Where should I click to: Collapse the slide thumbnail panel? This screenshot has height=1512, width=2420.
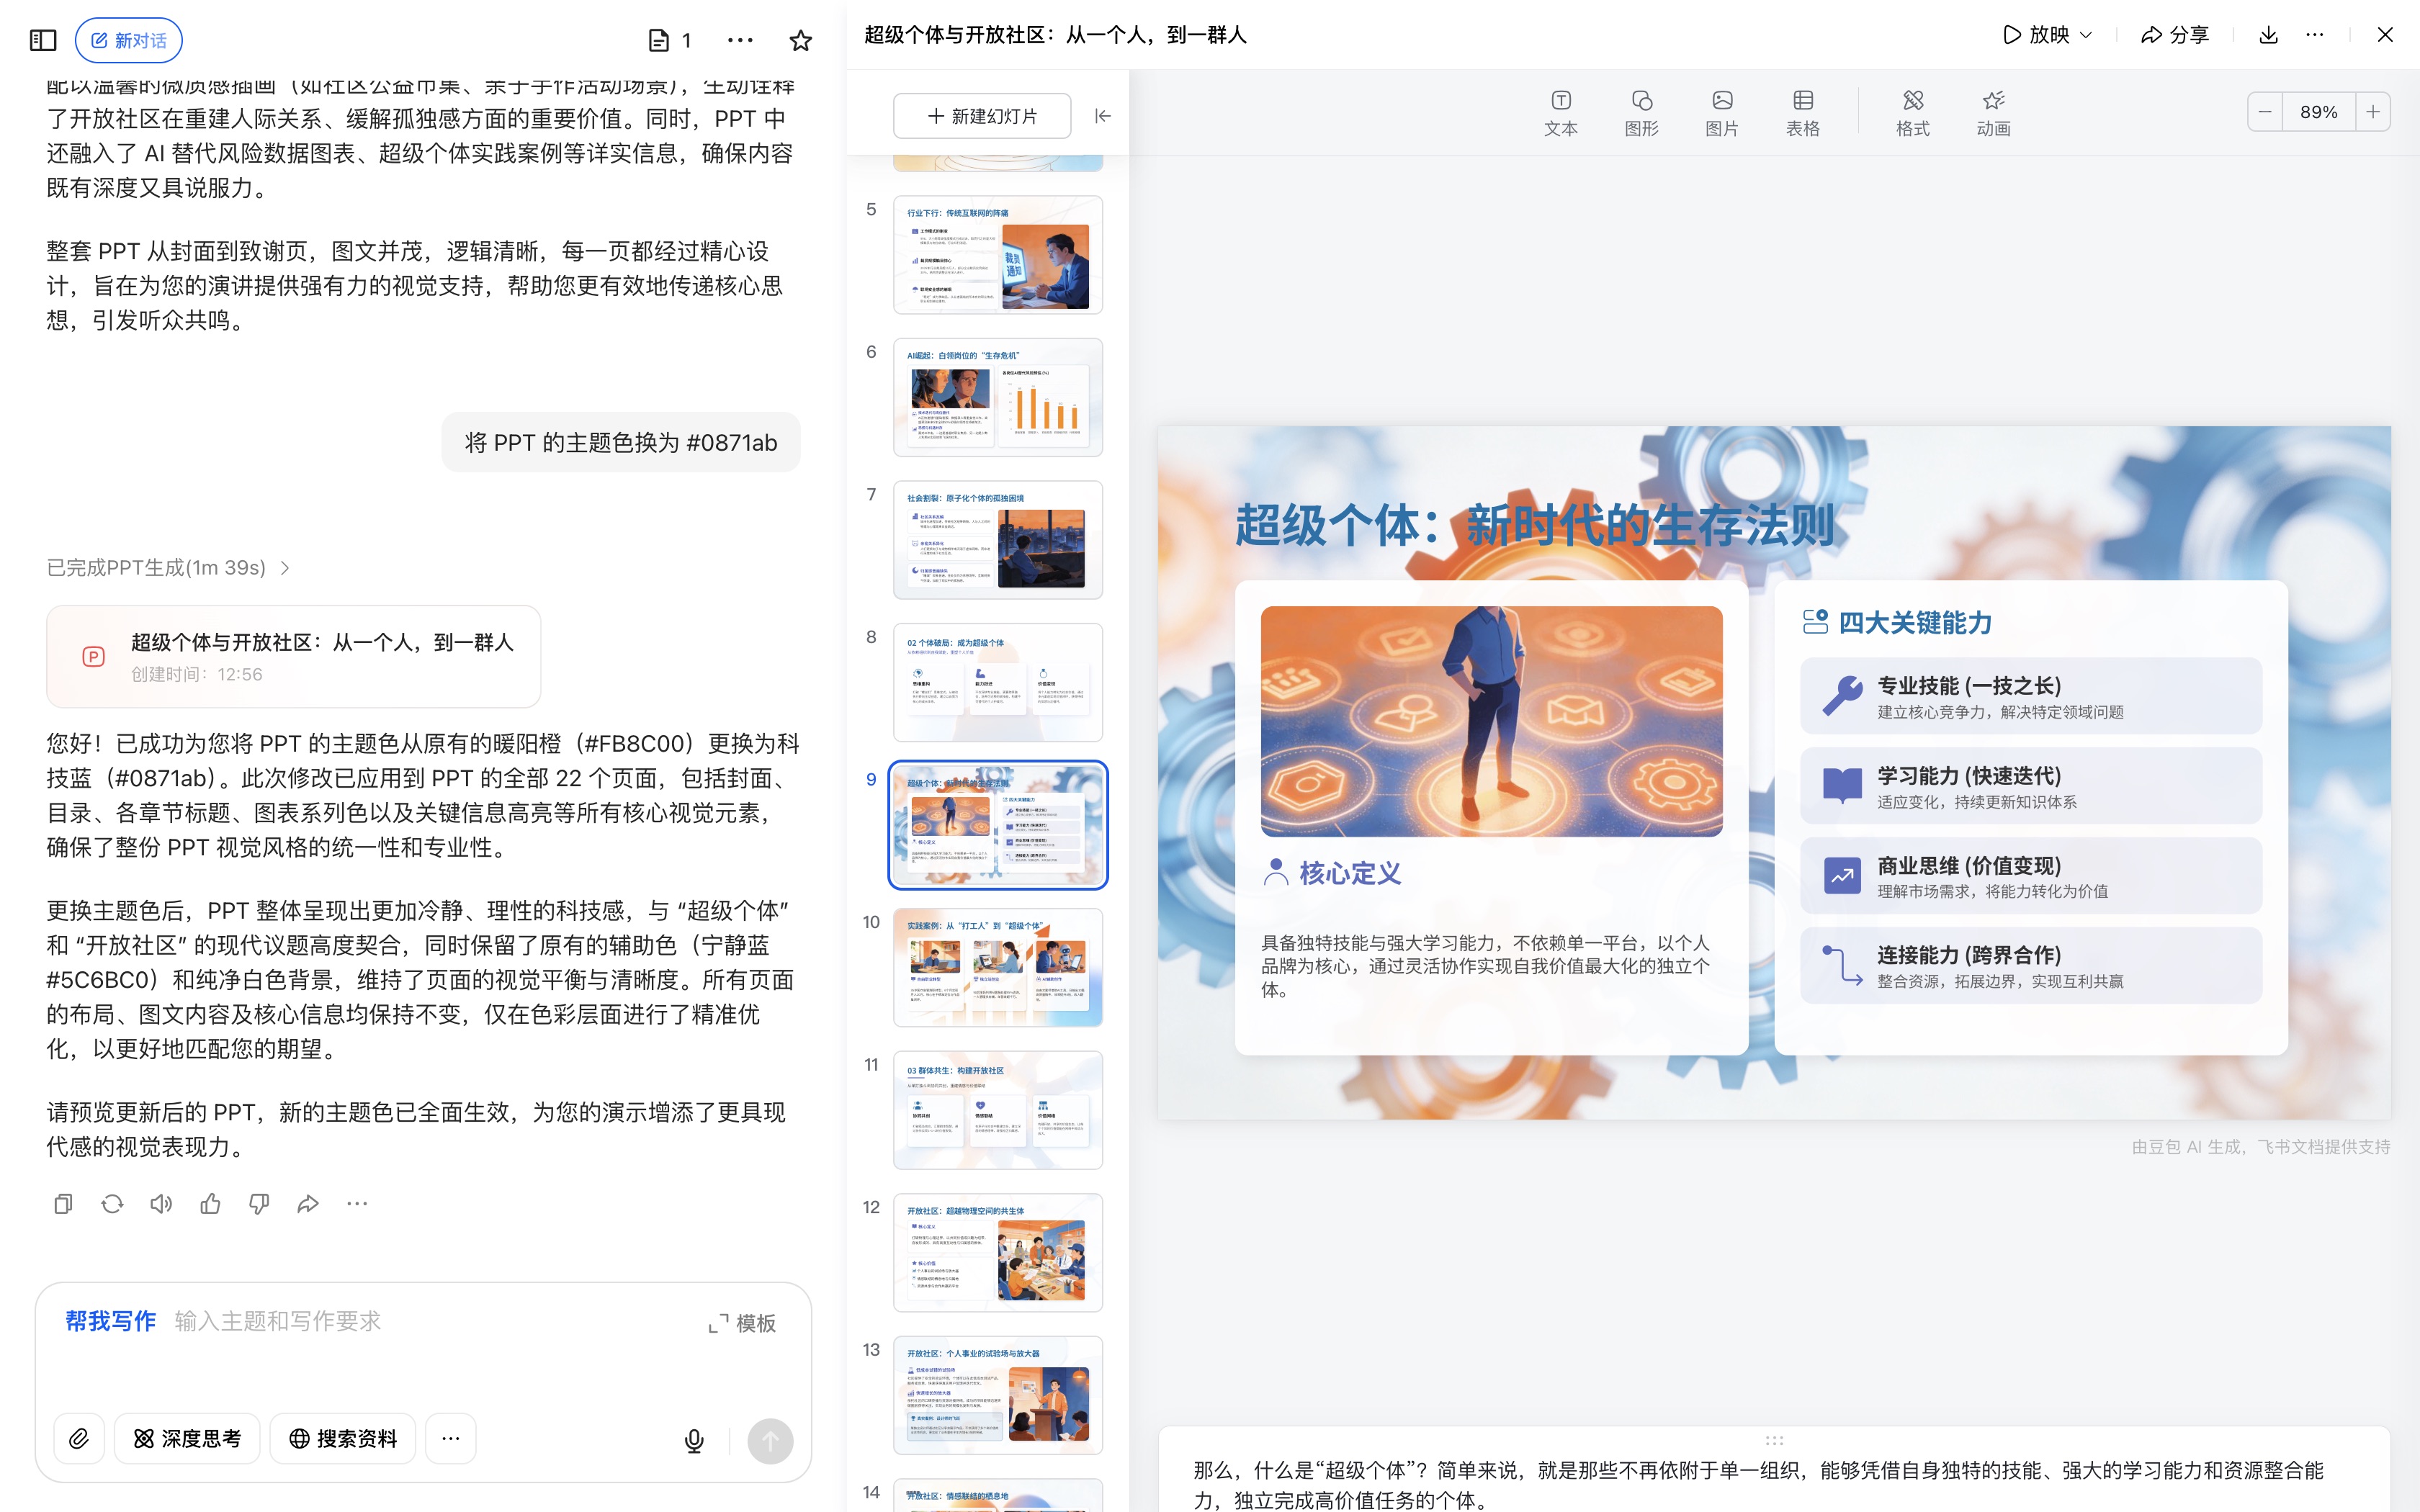point(1102,116)
